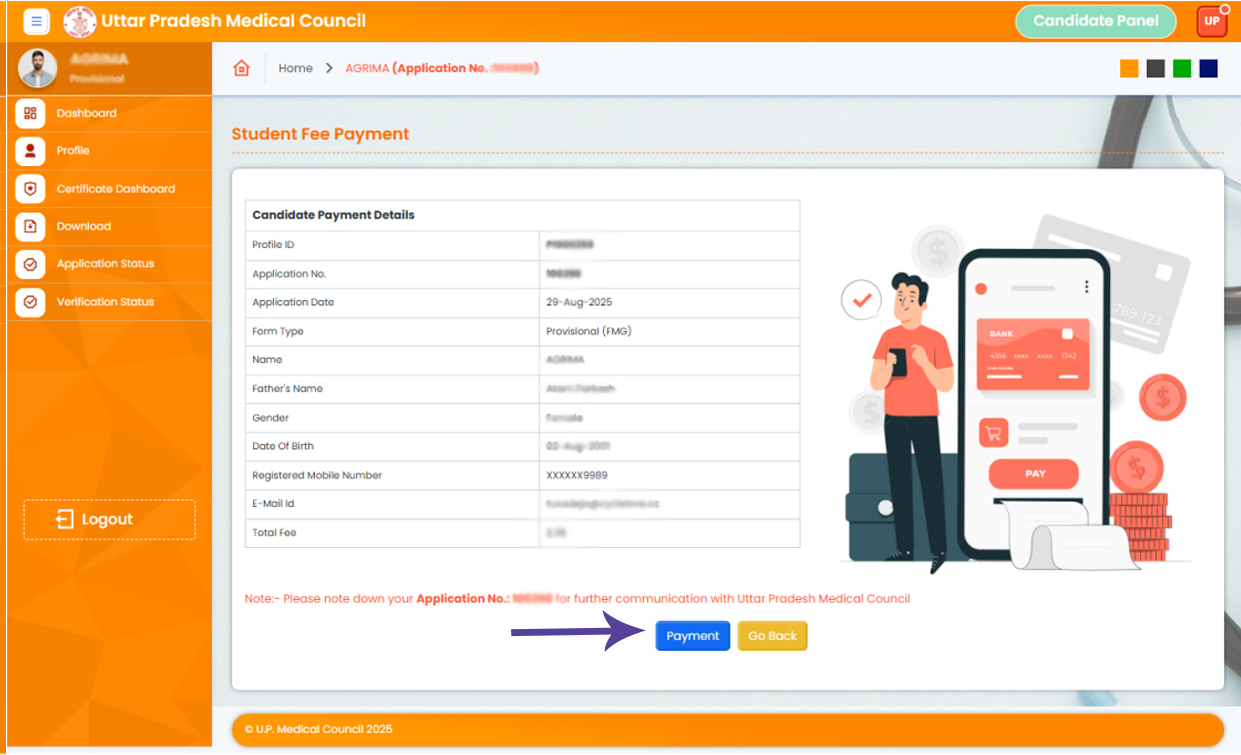Select the orange theme color swatch
This screenshot has height=755, width=1241.
coord(1129,69)
